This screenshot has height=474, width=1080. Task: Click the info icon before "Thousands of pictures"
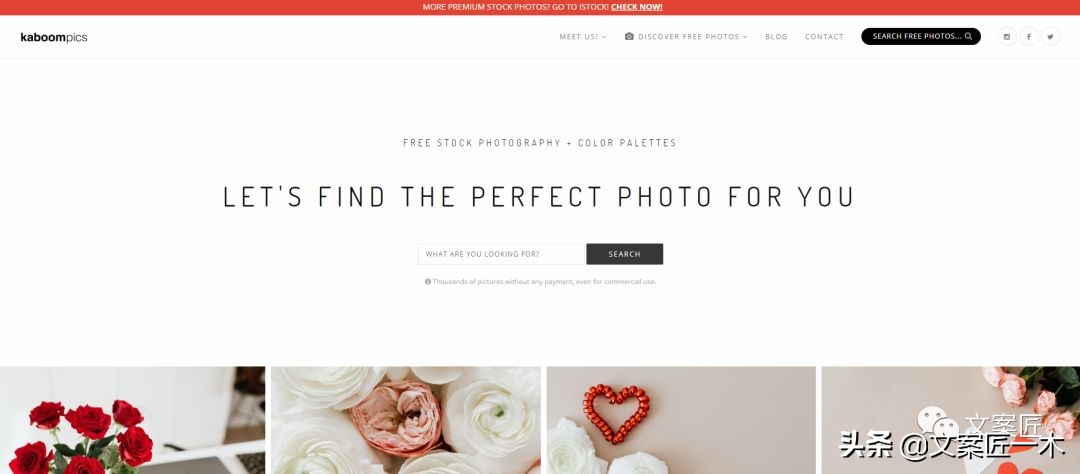tap(428, 282)
